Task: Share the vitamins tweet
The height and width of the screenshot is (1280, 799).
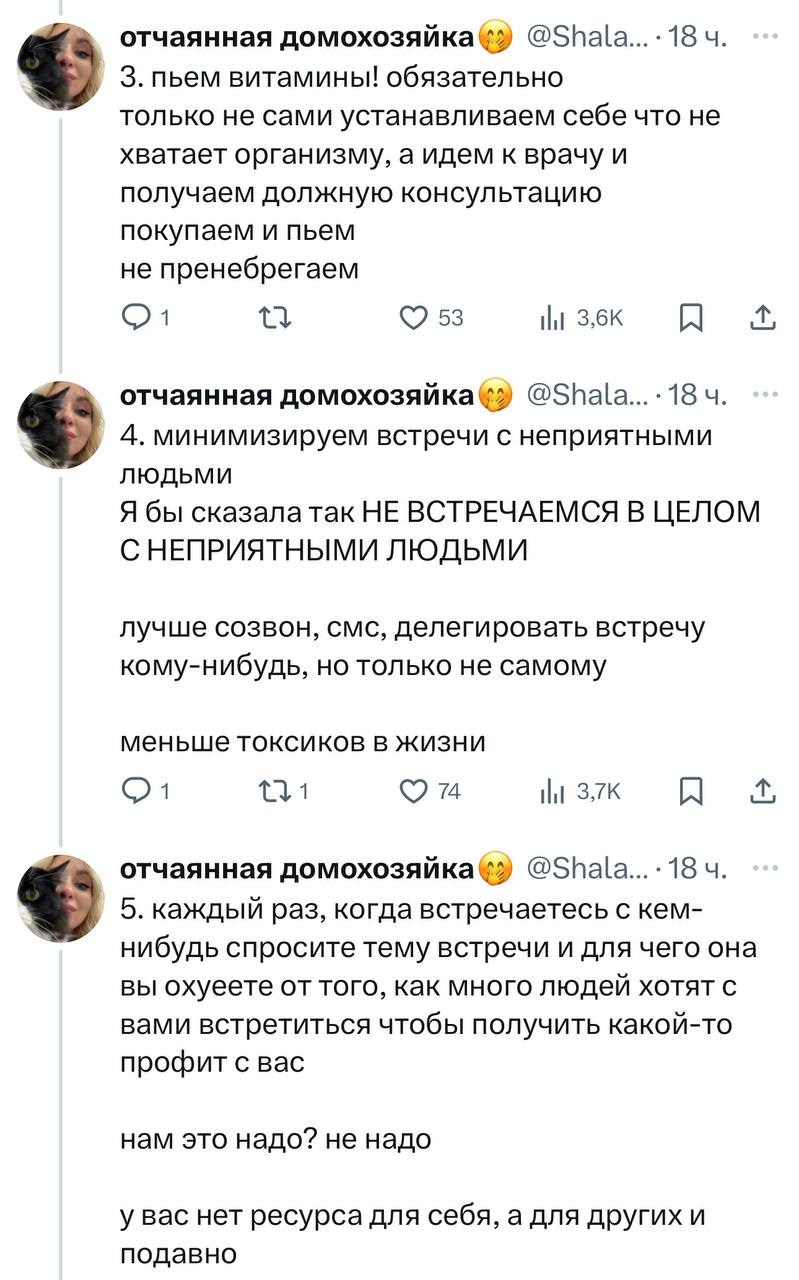Action: (x=762, y=318)
